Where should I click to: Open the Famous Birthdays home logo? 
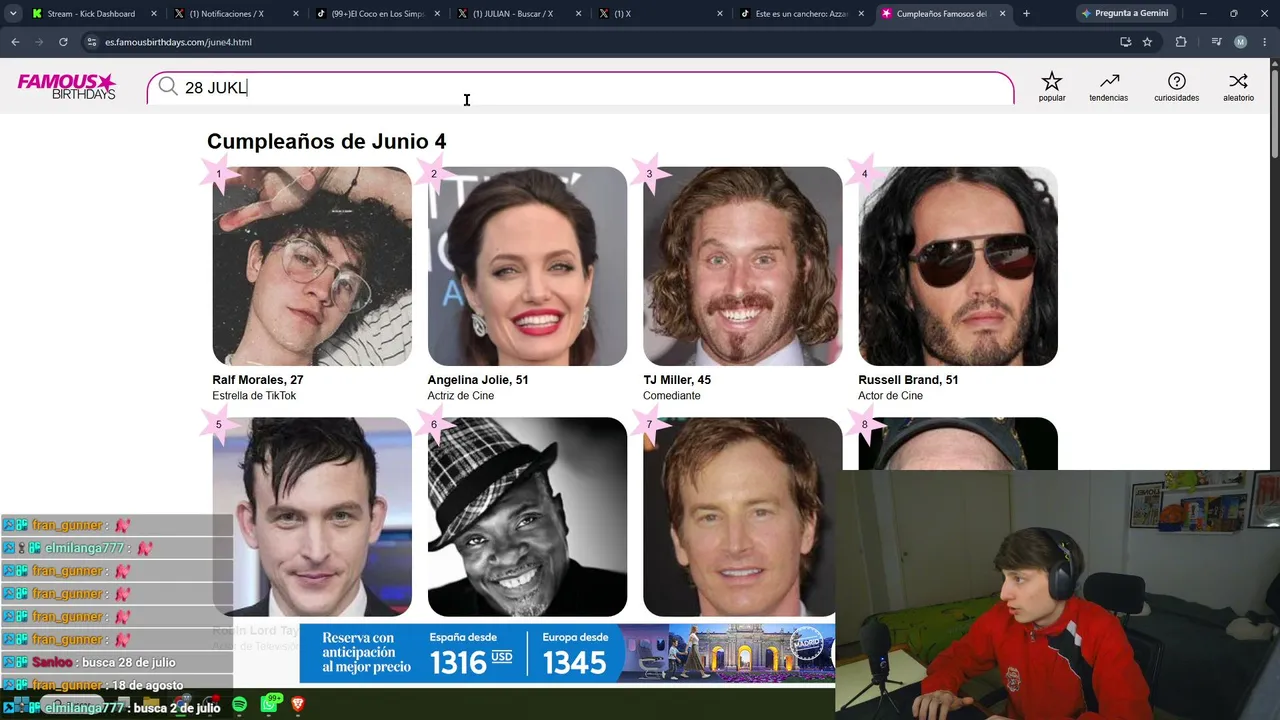point(67,86)
